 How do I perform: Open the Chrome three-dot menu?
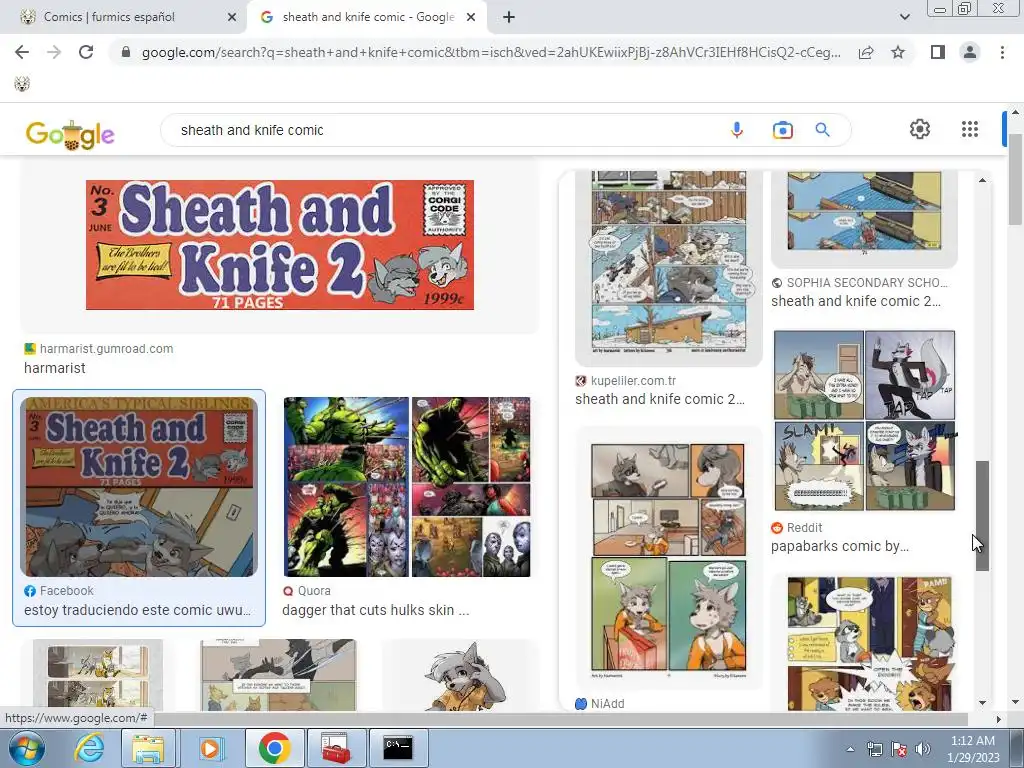point(1002,52)
